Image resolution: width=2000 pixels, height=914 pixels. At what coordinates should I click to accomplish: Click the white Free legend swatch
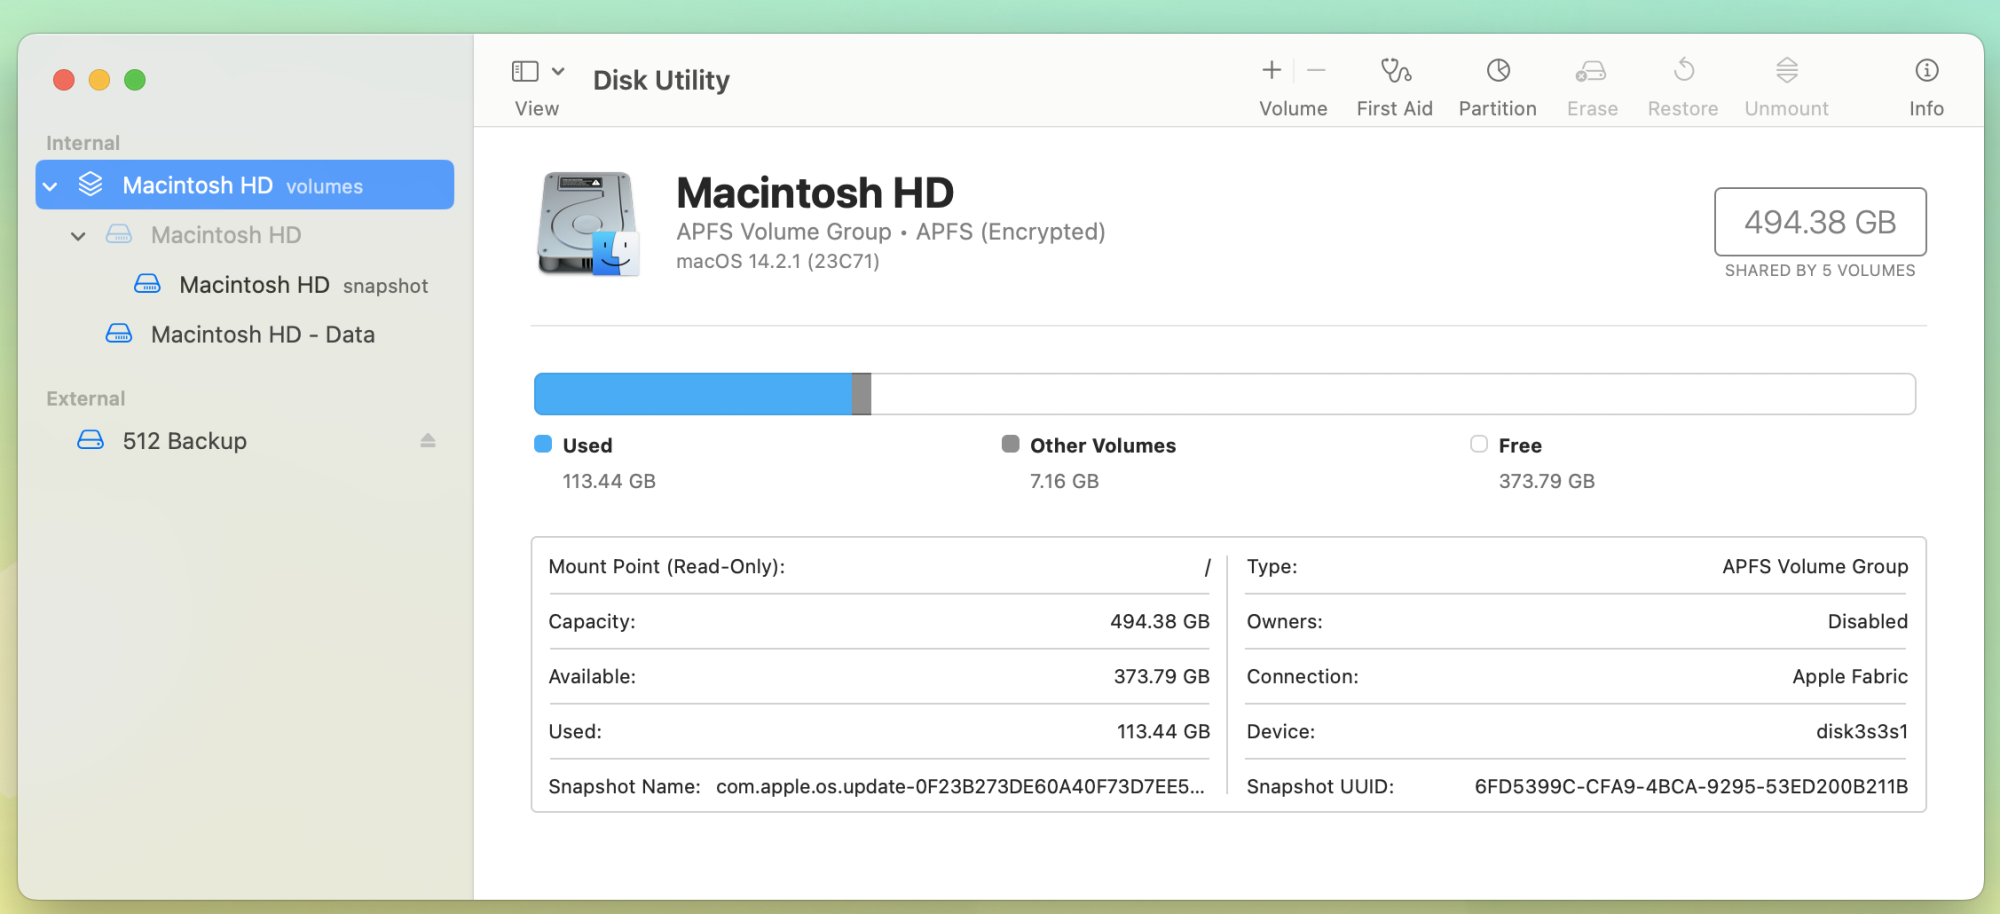(1479, 444)
